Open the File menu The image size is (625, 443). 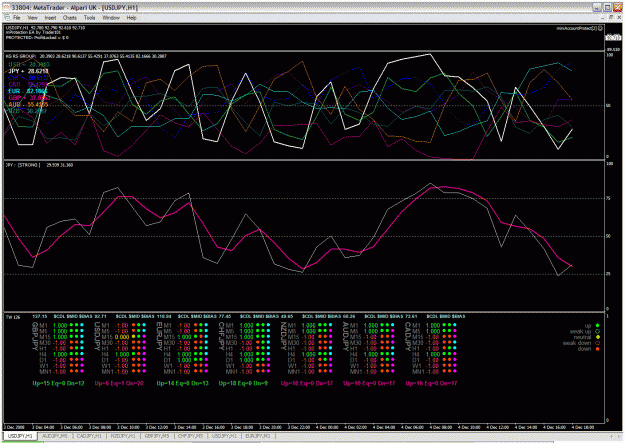click(x=17, y=18)
